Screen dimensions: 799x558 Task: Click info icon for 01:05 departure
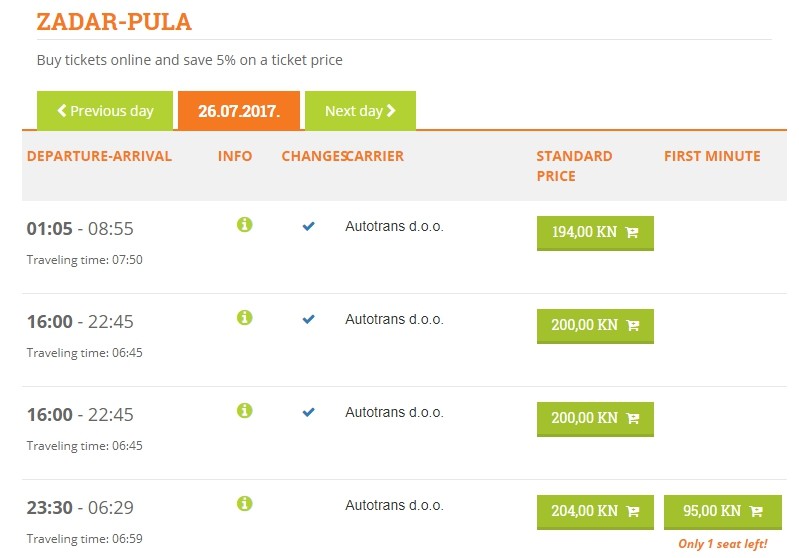tap(245, 225)
